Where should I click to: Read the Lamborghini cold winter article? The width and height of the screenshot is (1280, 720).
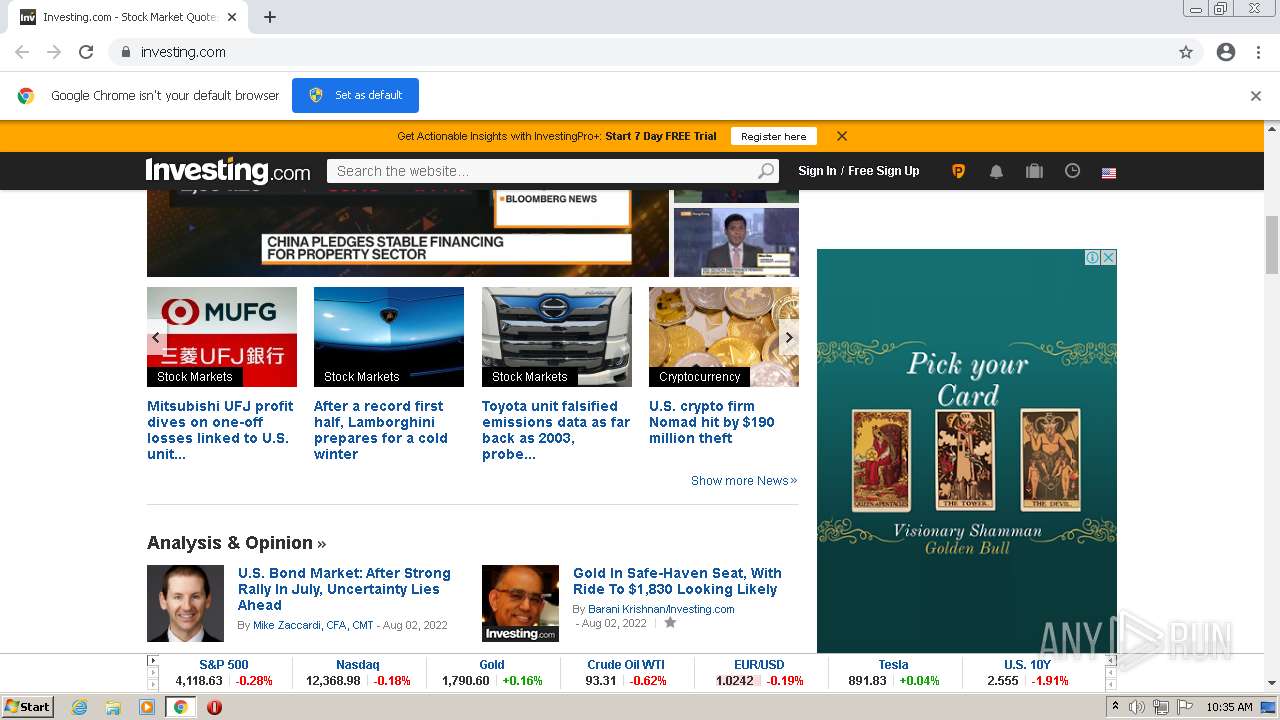(381, 430)
